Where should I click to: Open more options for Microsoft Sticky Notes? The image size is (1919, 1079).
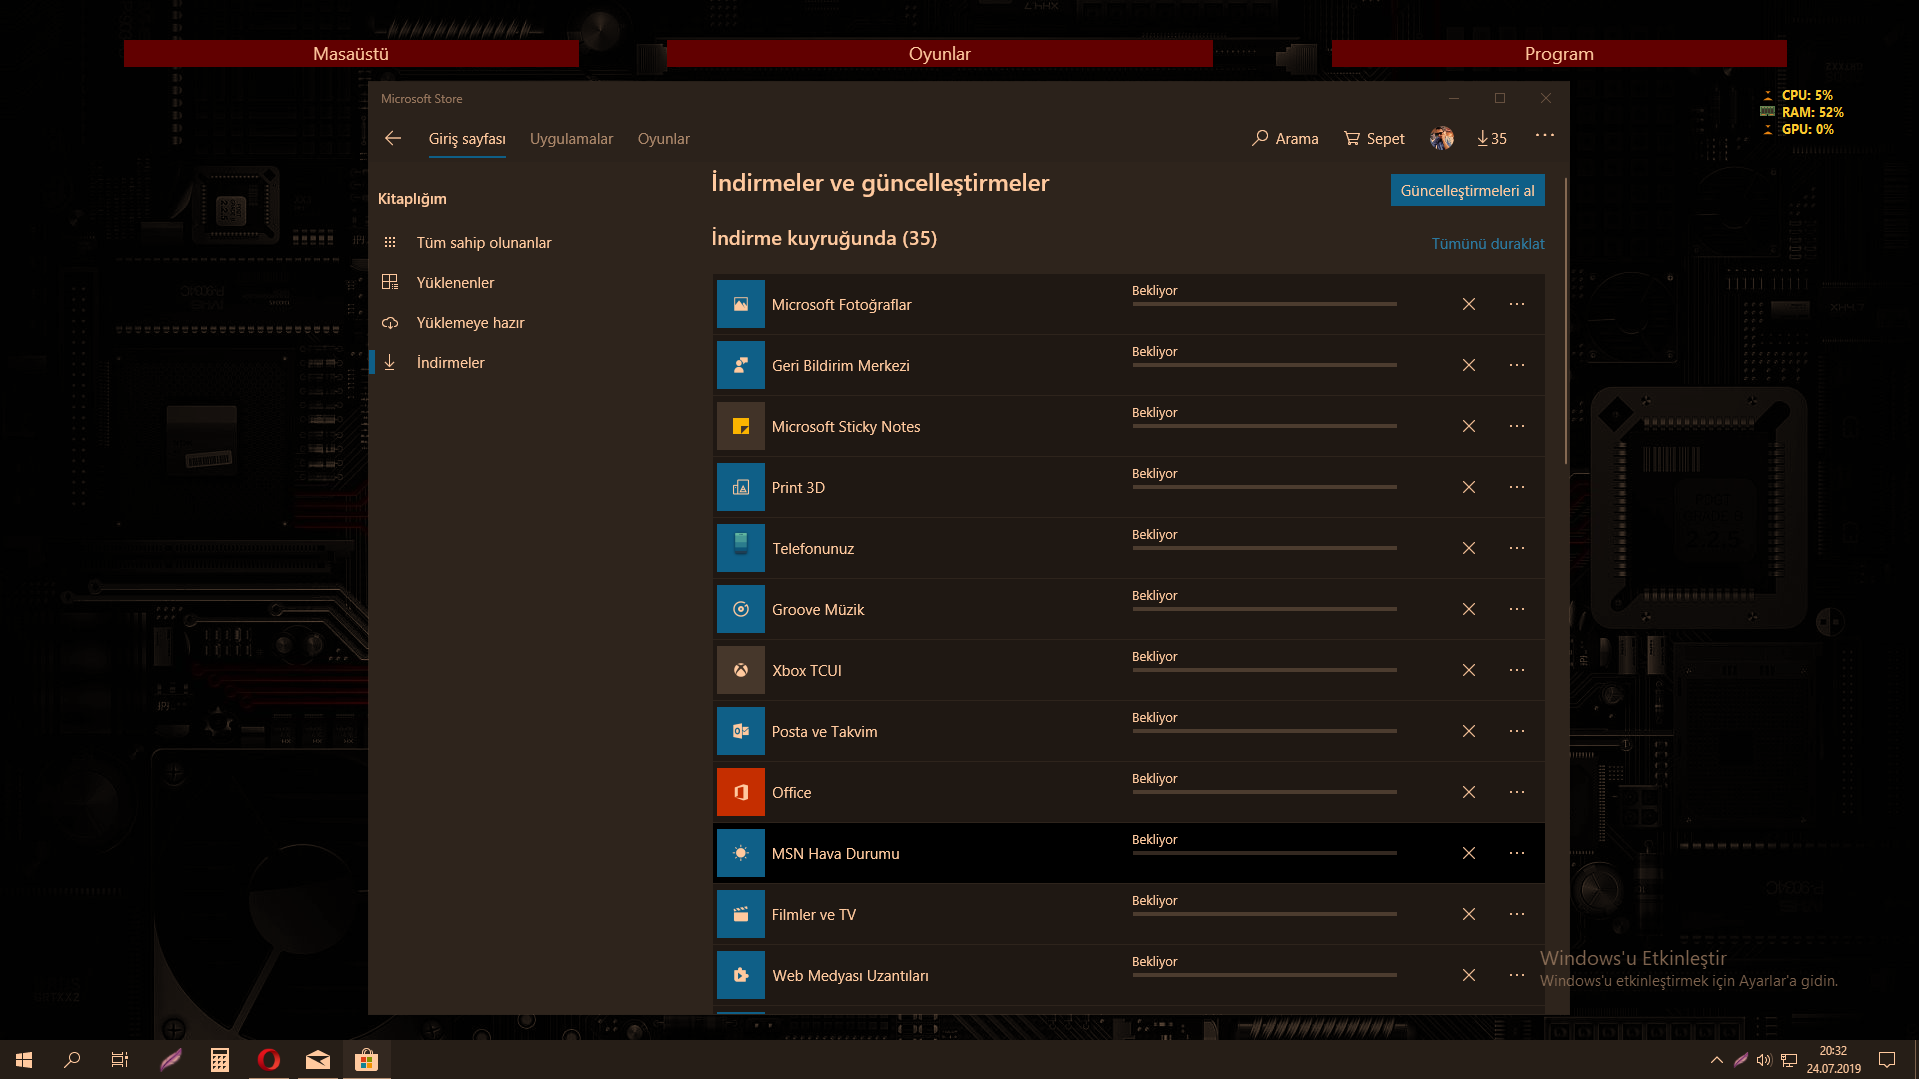click(1517, 426)
